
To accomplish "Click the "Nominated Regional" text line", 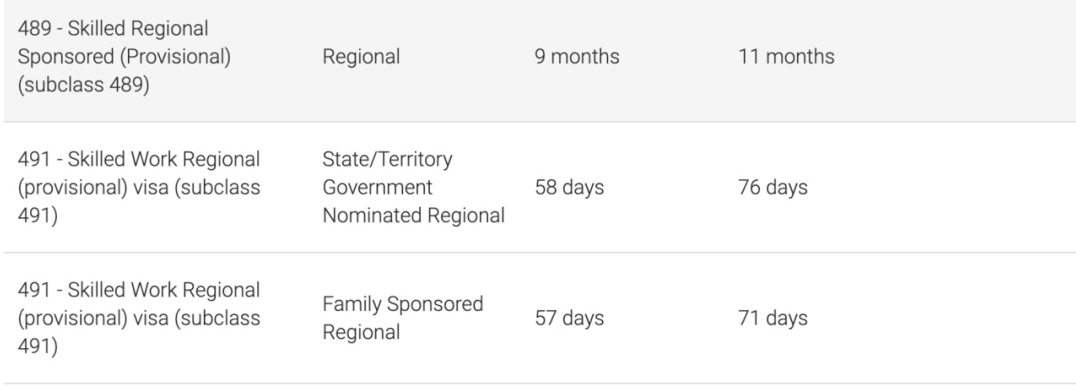I will coord(413,215).
